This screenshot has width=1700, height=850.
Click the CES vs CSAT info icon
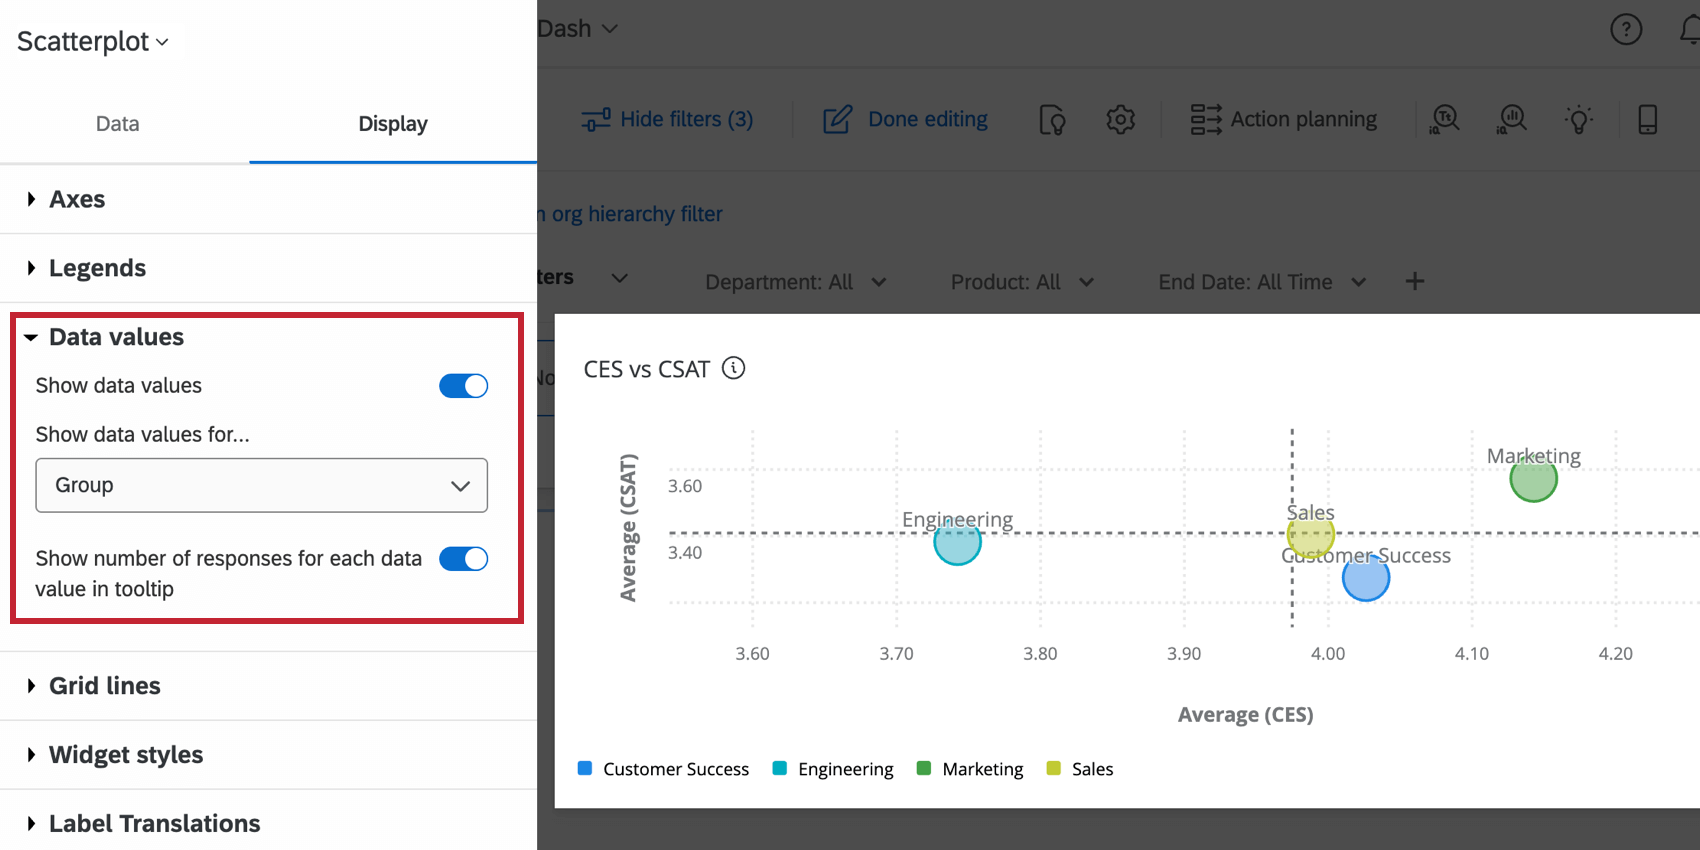734,369
